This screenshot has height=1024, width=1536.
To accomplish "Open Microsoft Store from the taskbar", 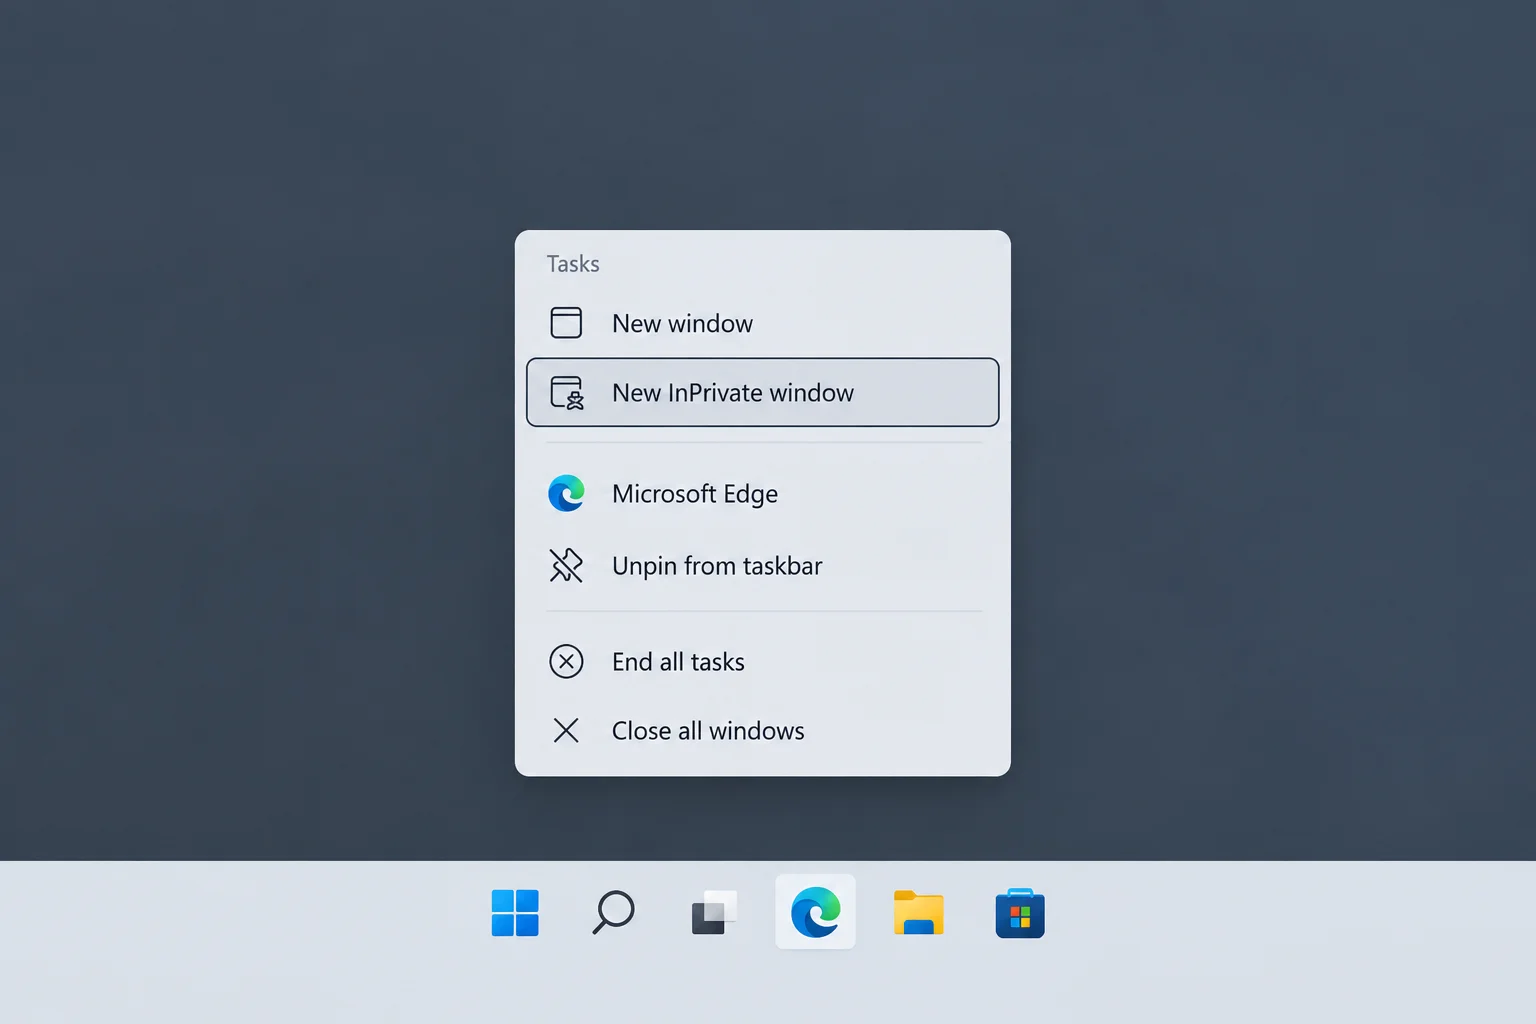I will (x=1020, y=912).
